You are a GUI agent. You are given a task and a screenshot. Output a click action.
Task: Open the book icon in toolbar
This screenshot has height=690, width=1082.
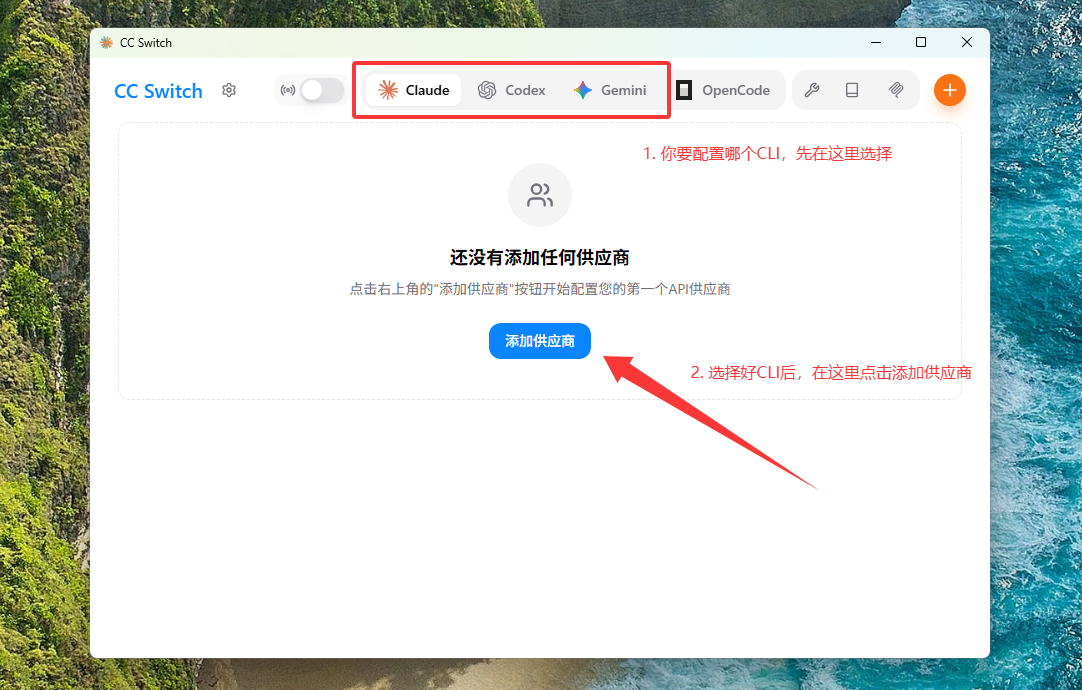click(x=852, y=90)
